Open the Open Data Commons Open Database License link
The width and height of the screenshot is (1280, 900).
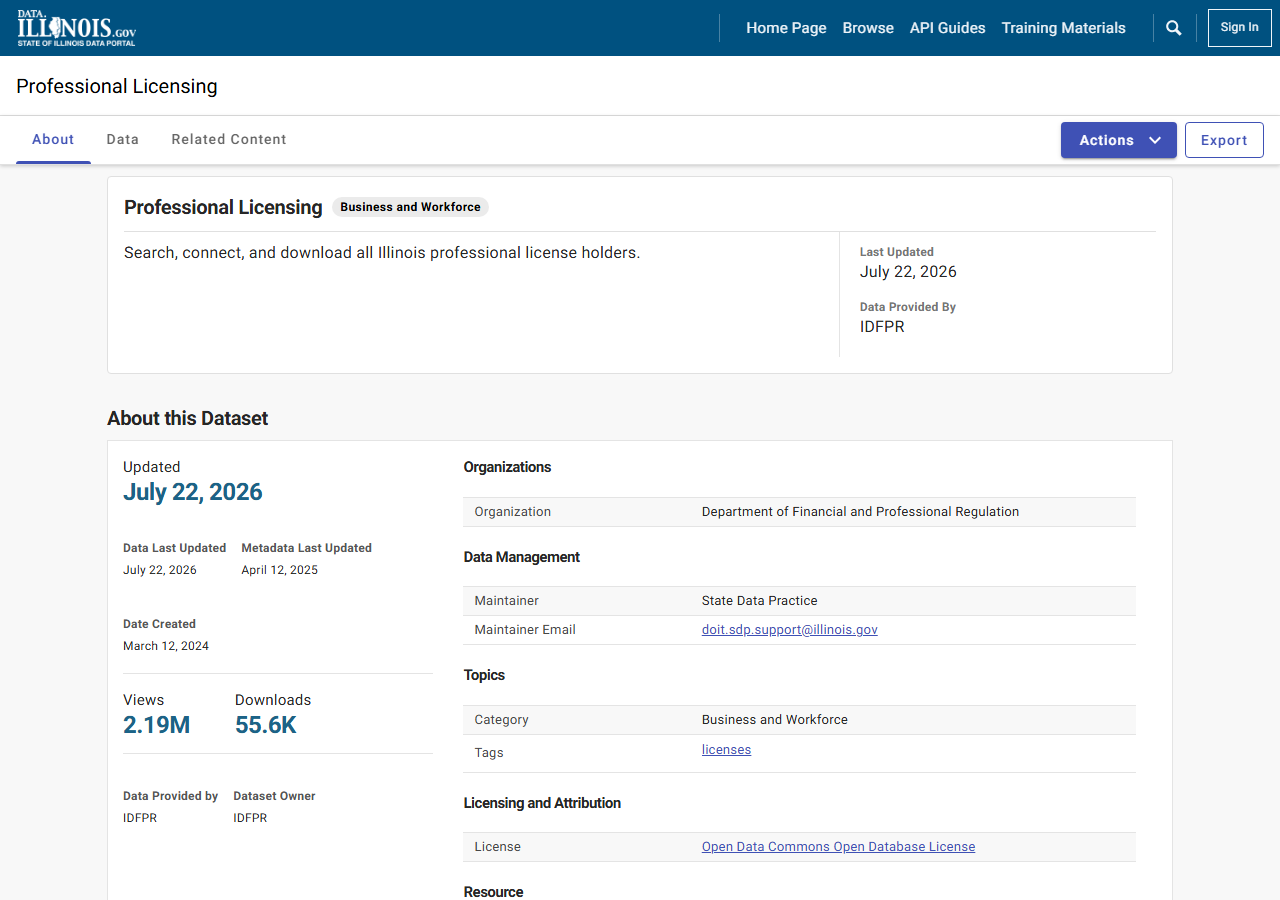tap(838, 847)
